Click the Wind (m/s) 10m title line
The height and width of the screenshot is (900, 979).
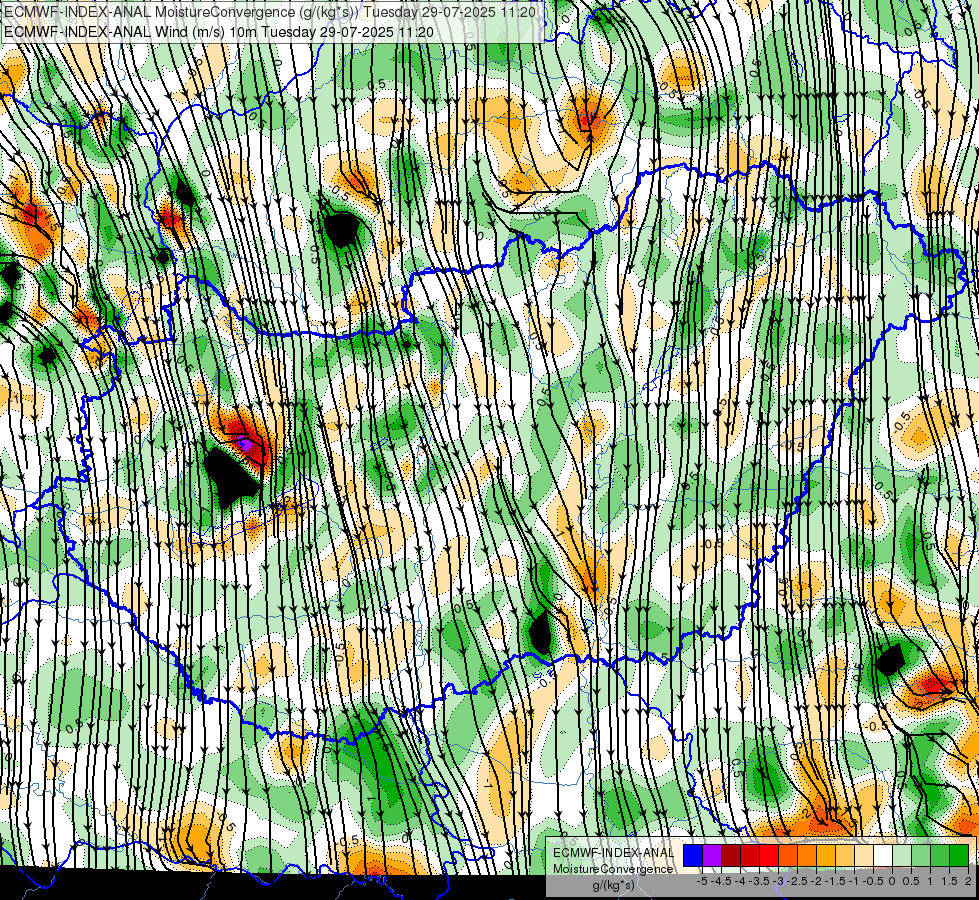tap(219, 32)
